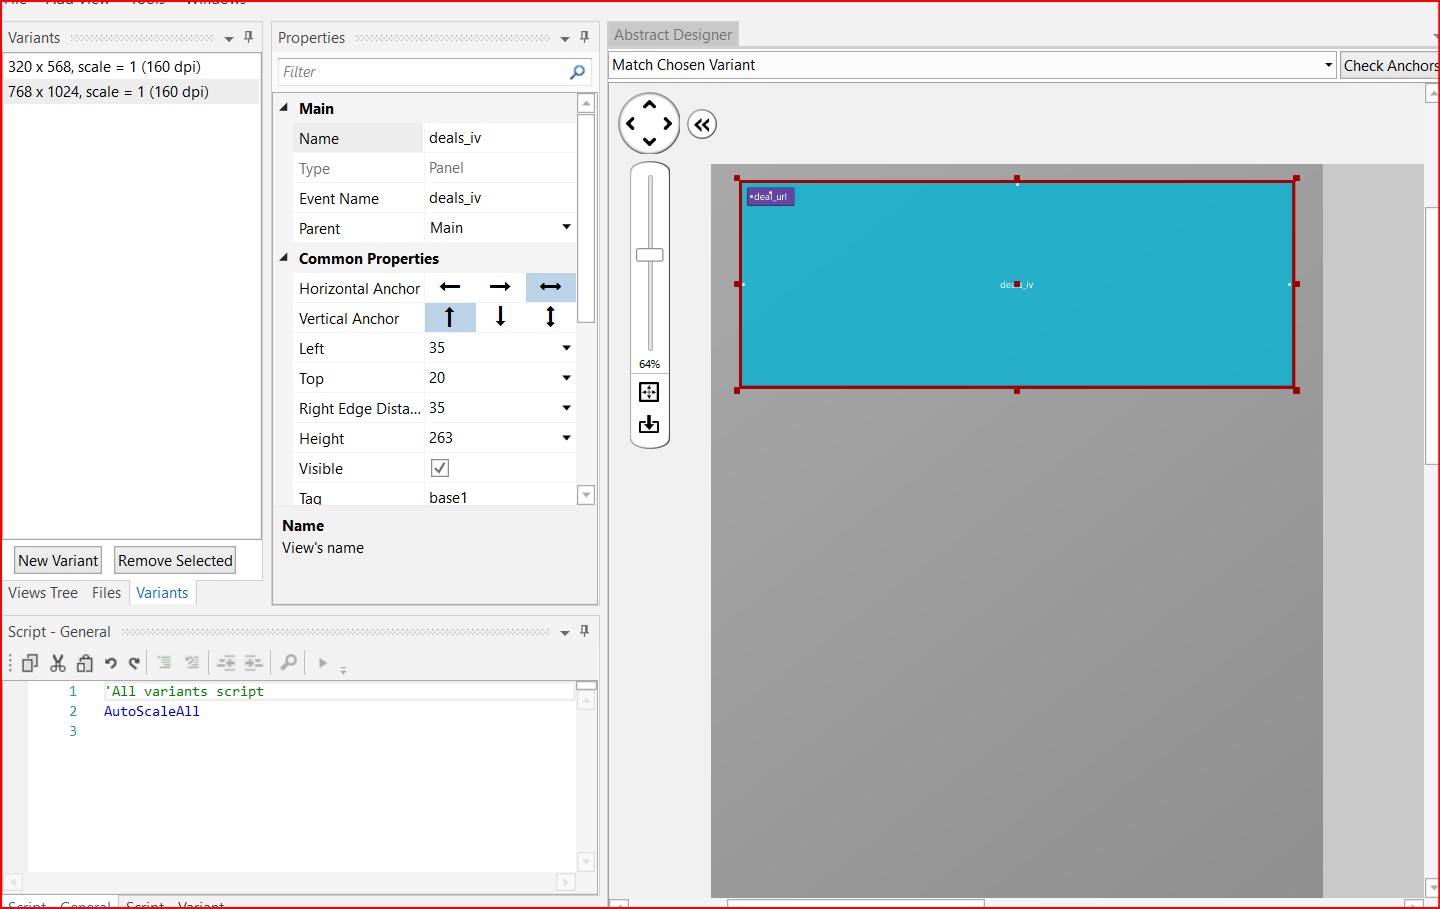Click the Remove Selected button
Viewport: 1440px width, 909px height.
click(x=175, y=561)
